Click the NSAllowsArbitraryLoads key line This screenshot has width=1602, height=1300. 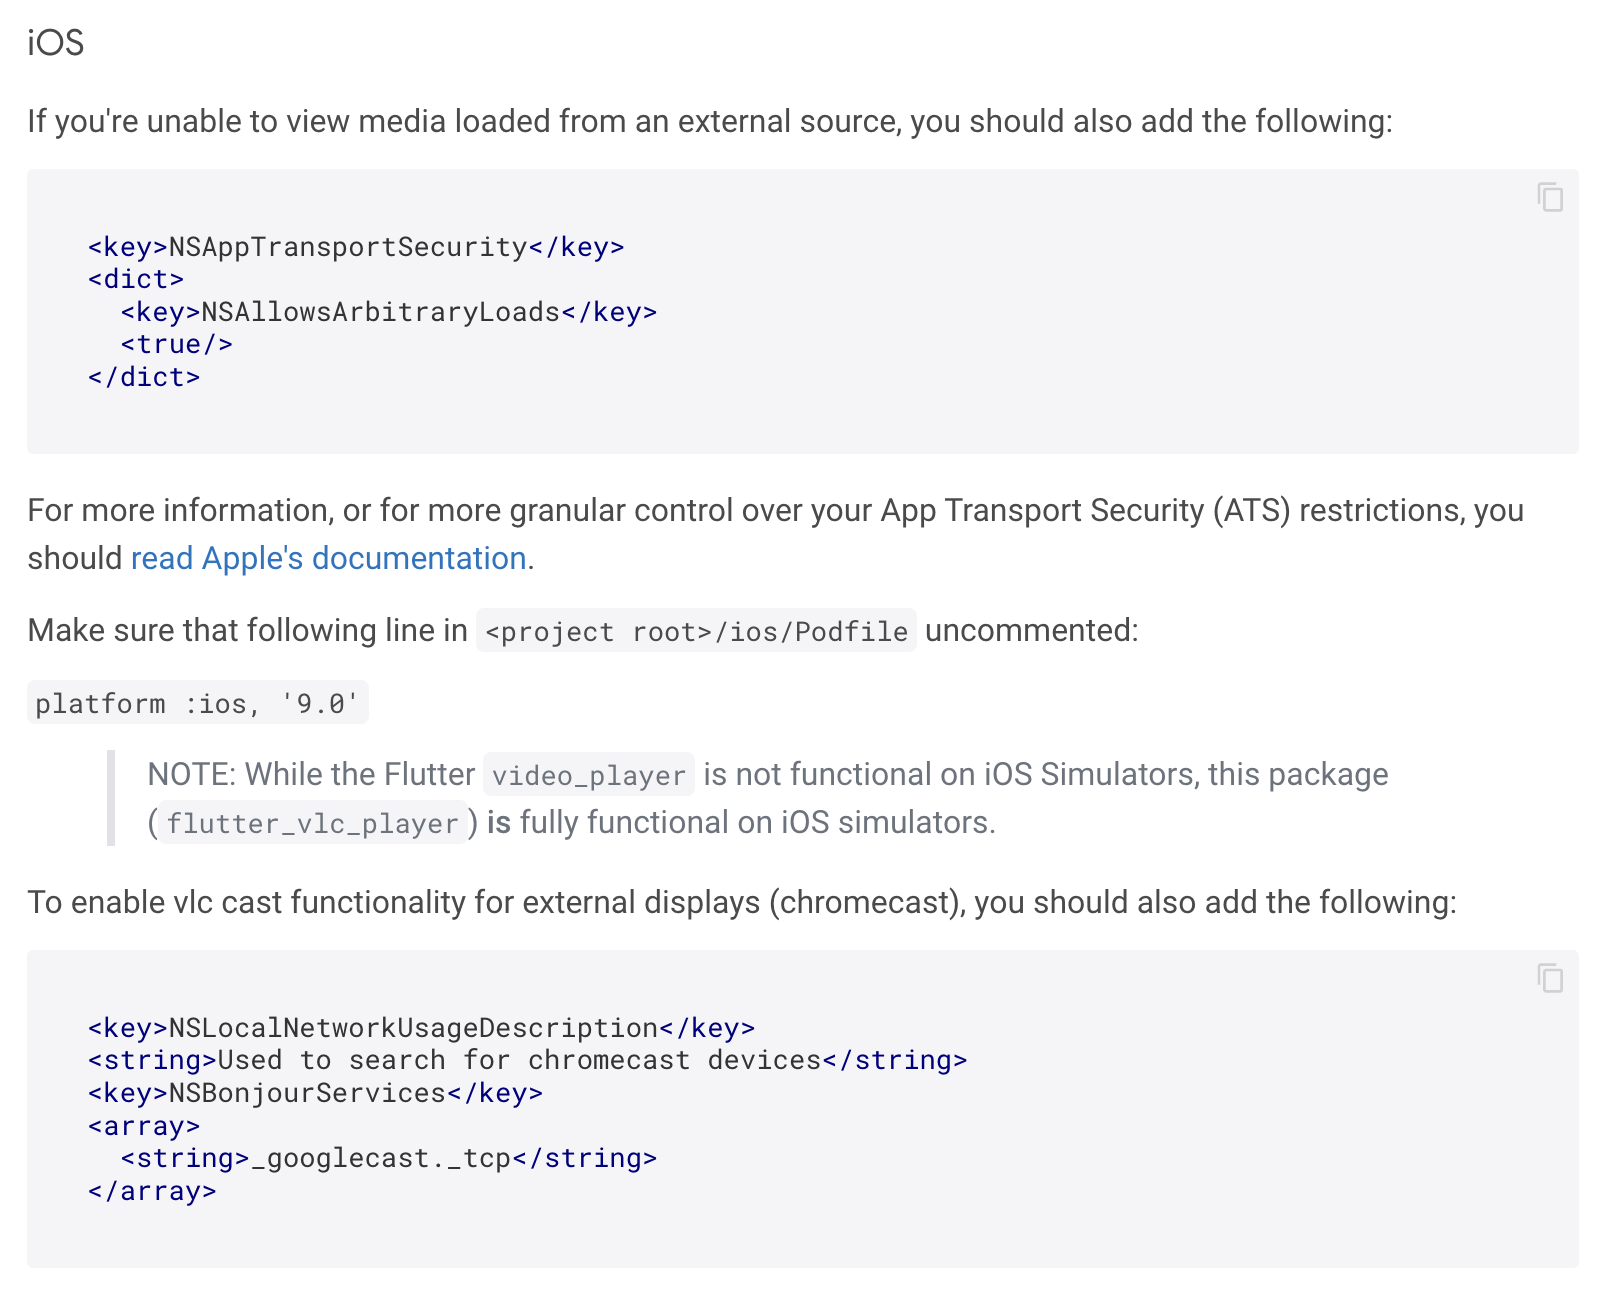pyautogui.click(x=388, y=312)
